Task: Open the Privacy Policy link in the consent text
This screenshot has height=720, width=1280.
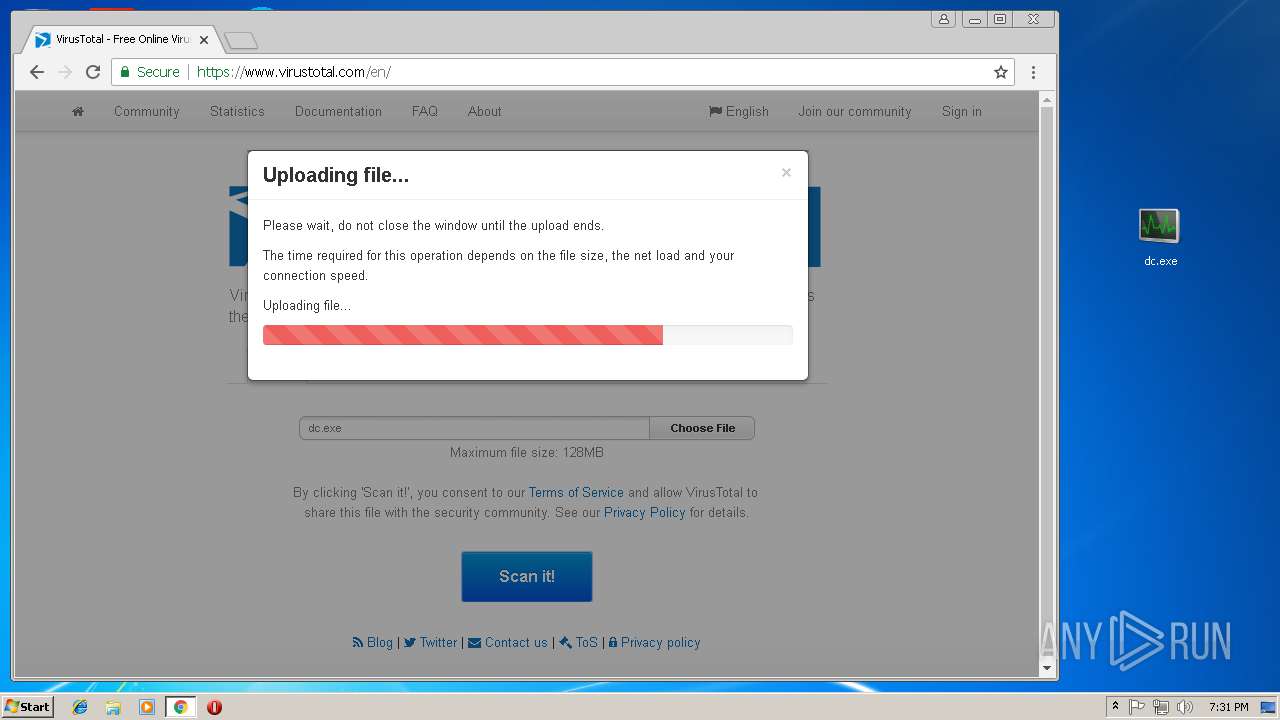Action: coord(644,512)
